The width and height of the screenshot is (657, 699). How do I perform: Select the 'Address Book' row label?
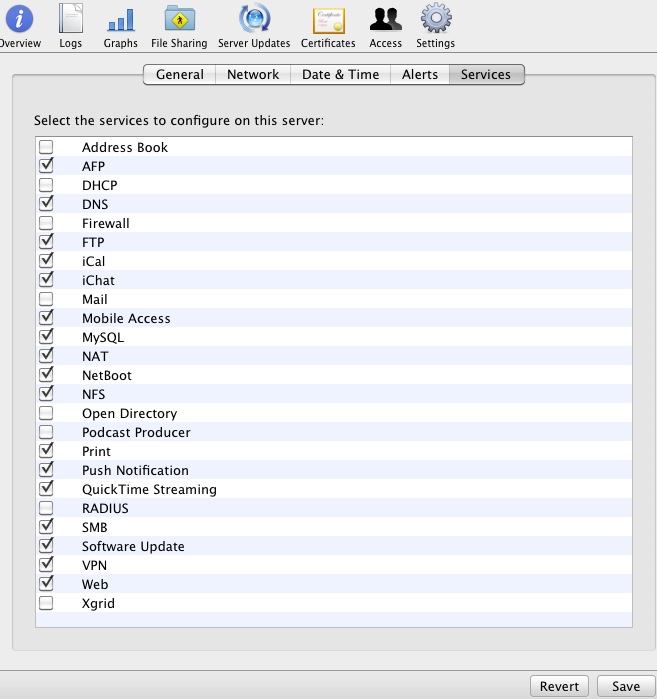tap(125, 148)
